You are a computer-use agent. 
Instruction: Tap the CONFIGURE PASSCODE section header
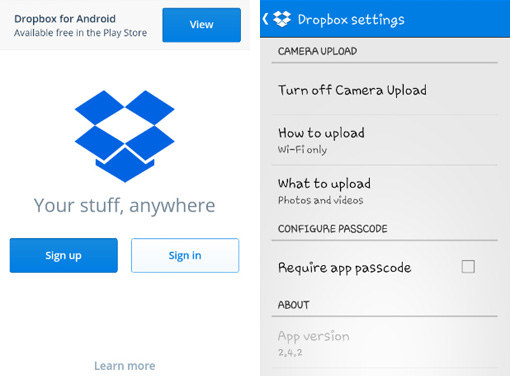333,229
